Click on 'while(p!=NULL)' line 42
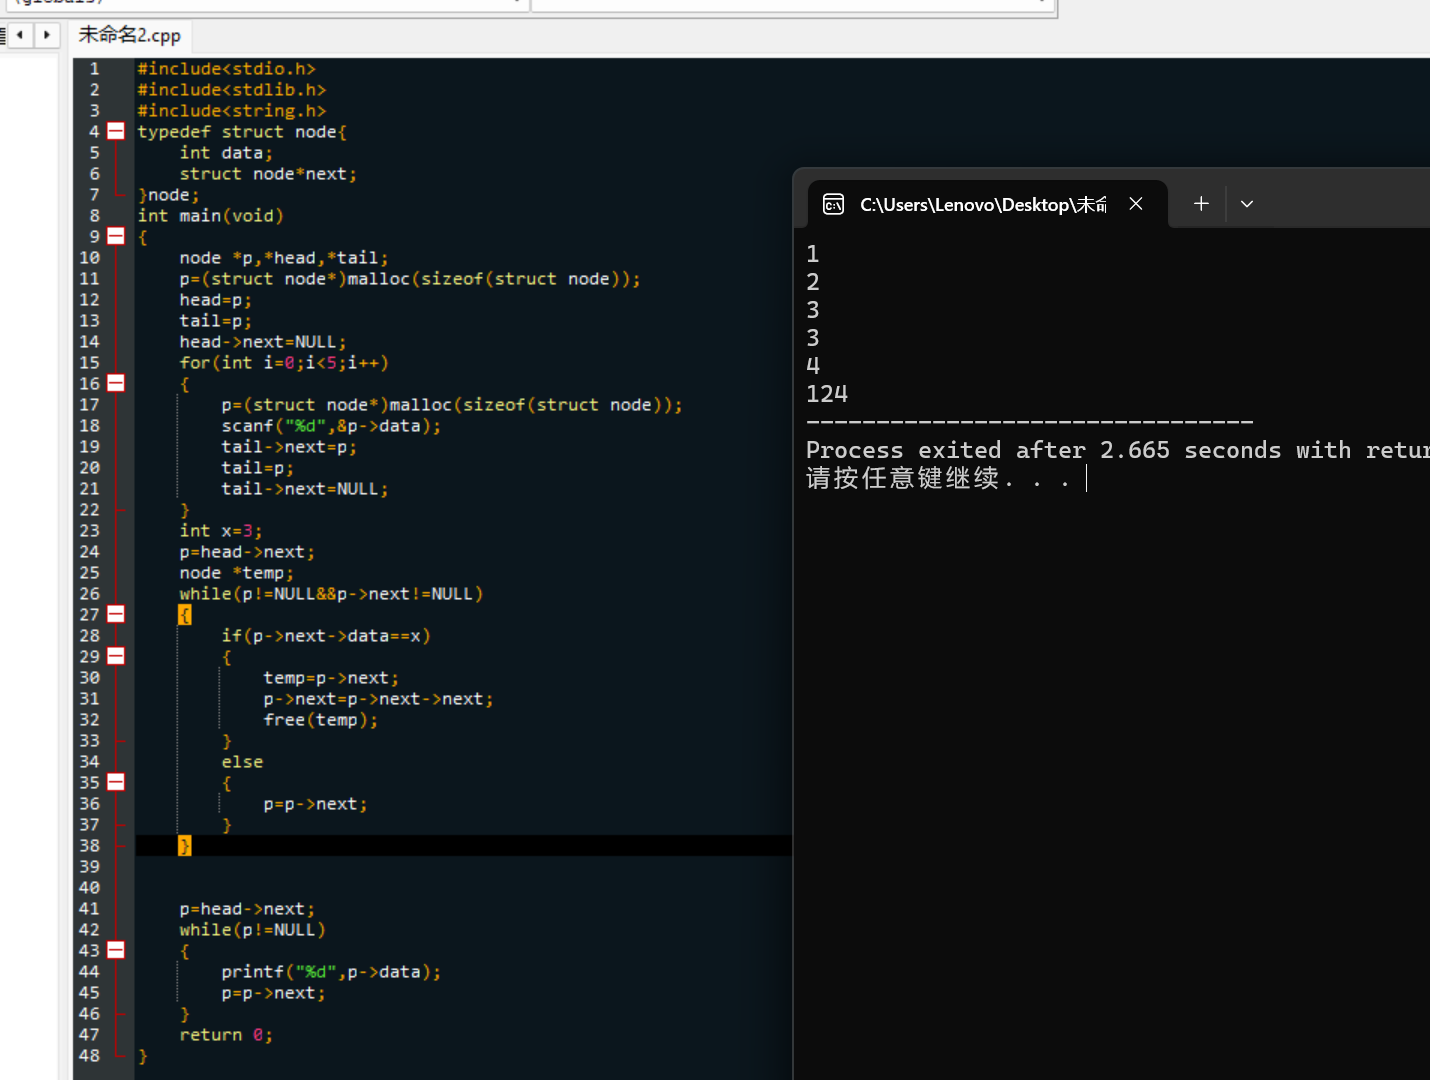This screenshot has width=1430, height=1080. pyautogui.click(x=253, y=930)
